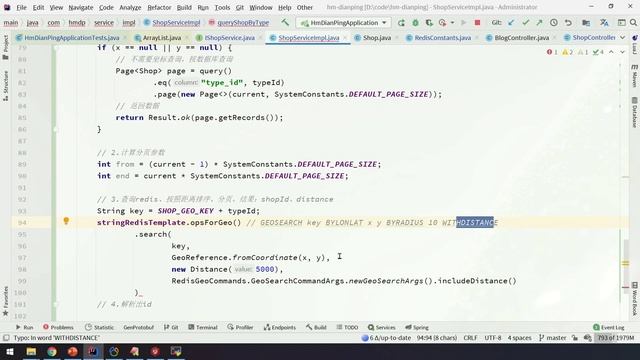Screen dimensions: 640x360
Task: Click the caret position 94:94 indicator
Action: [437, 338]
